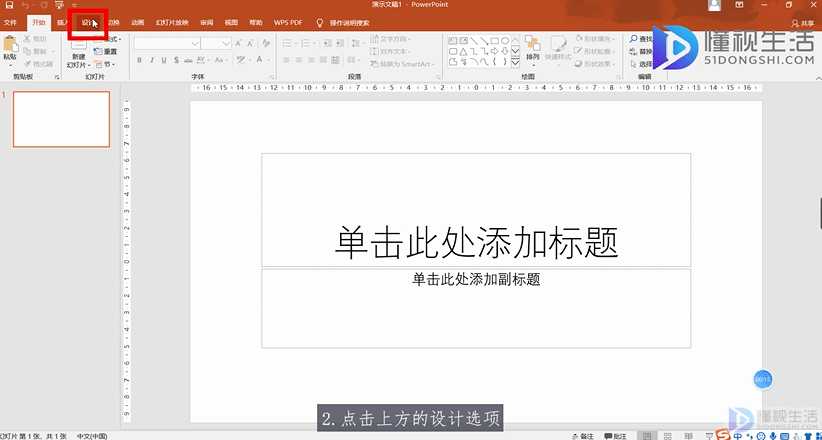This screenshot has width=822, height=440.
Task: Create a new slide with 新建幻灯片
Action: pos(79,53)
